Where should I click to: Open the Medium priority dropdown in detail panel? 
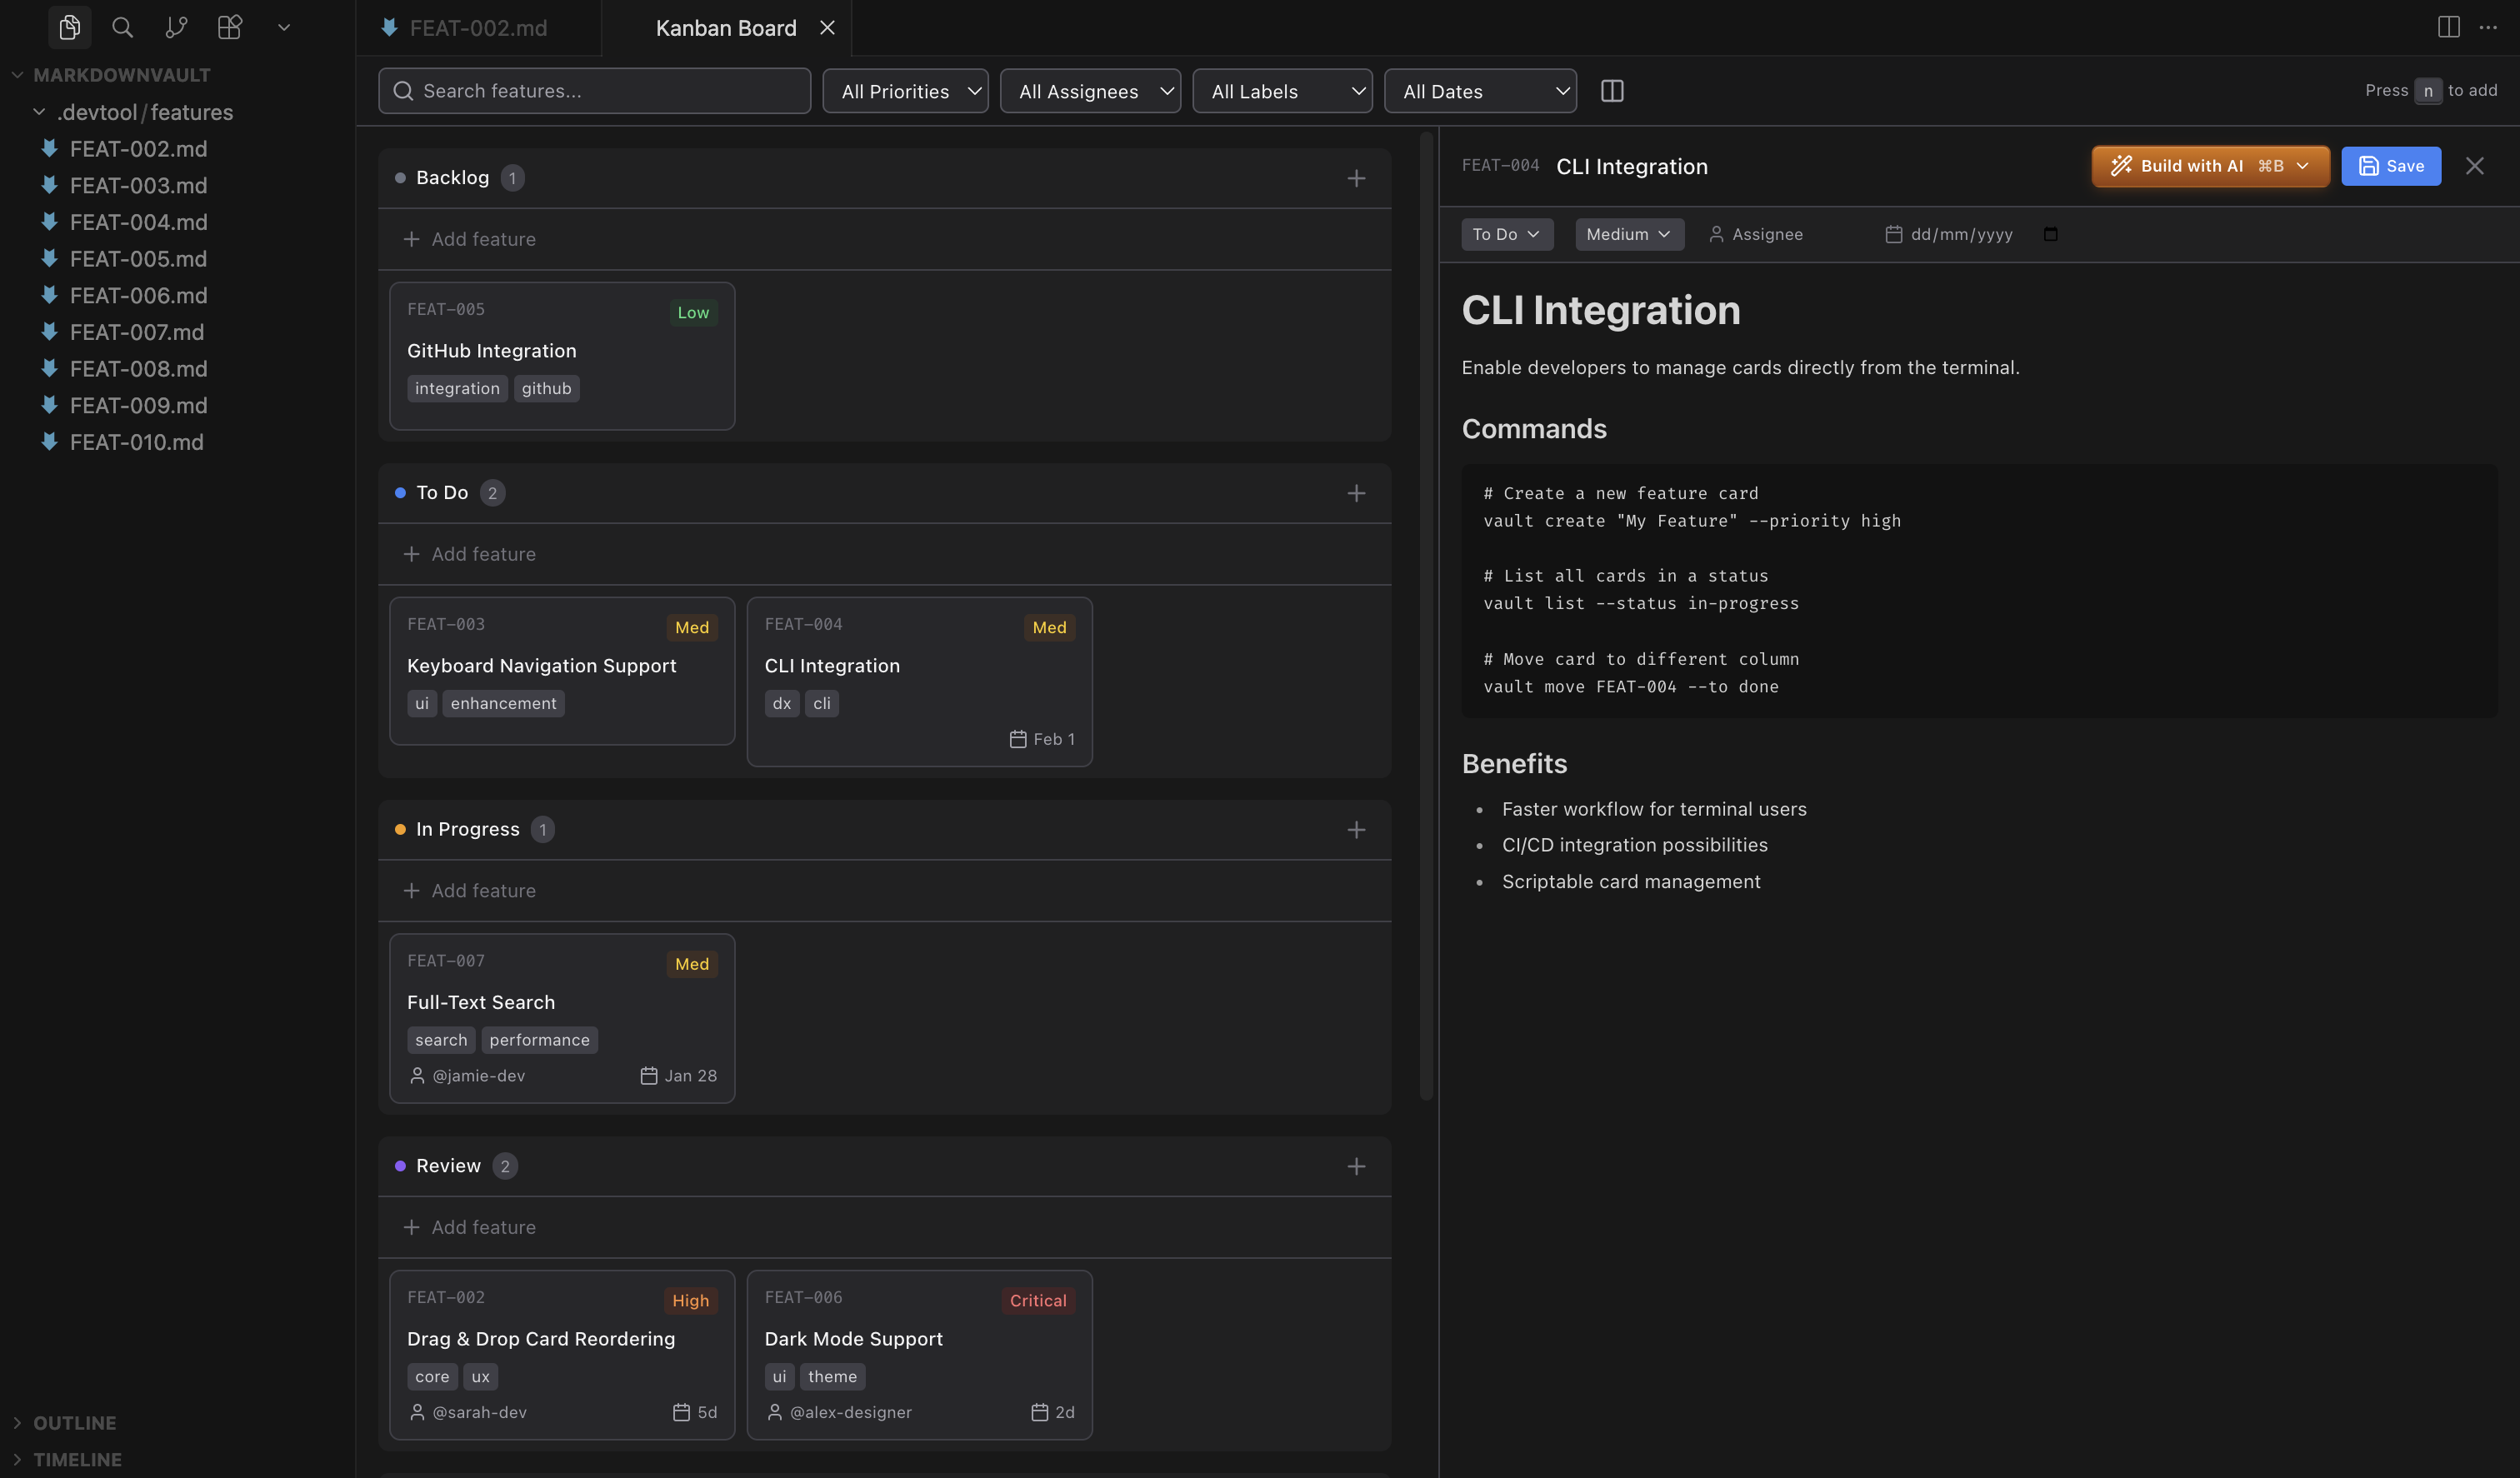(x=1628, y=234)
